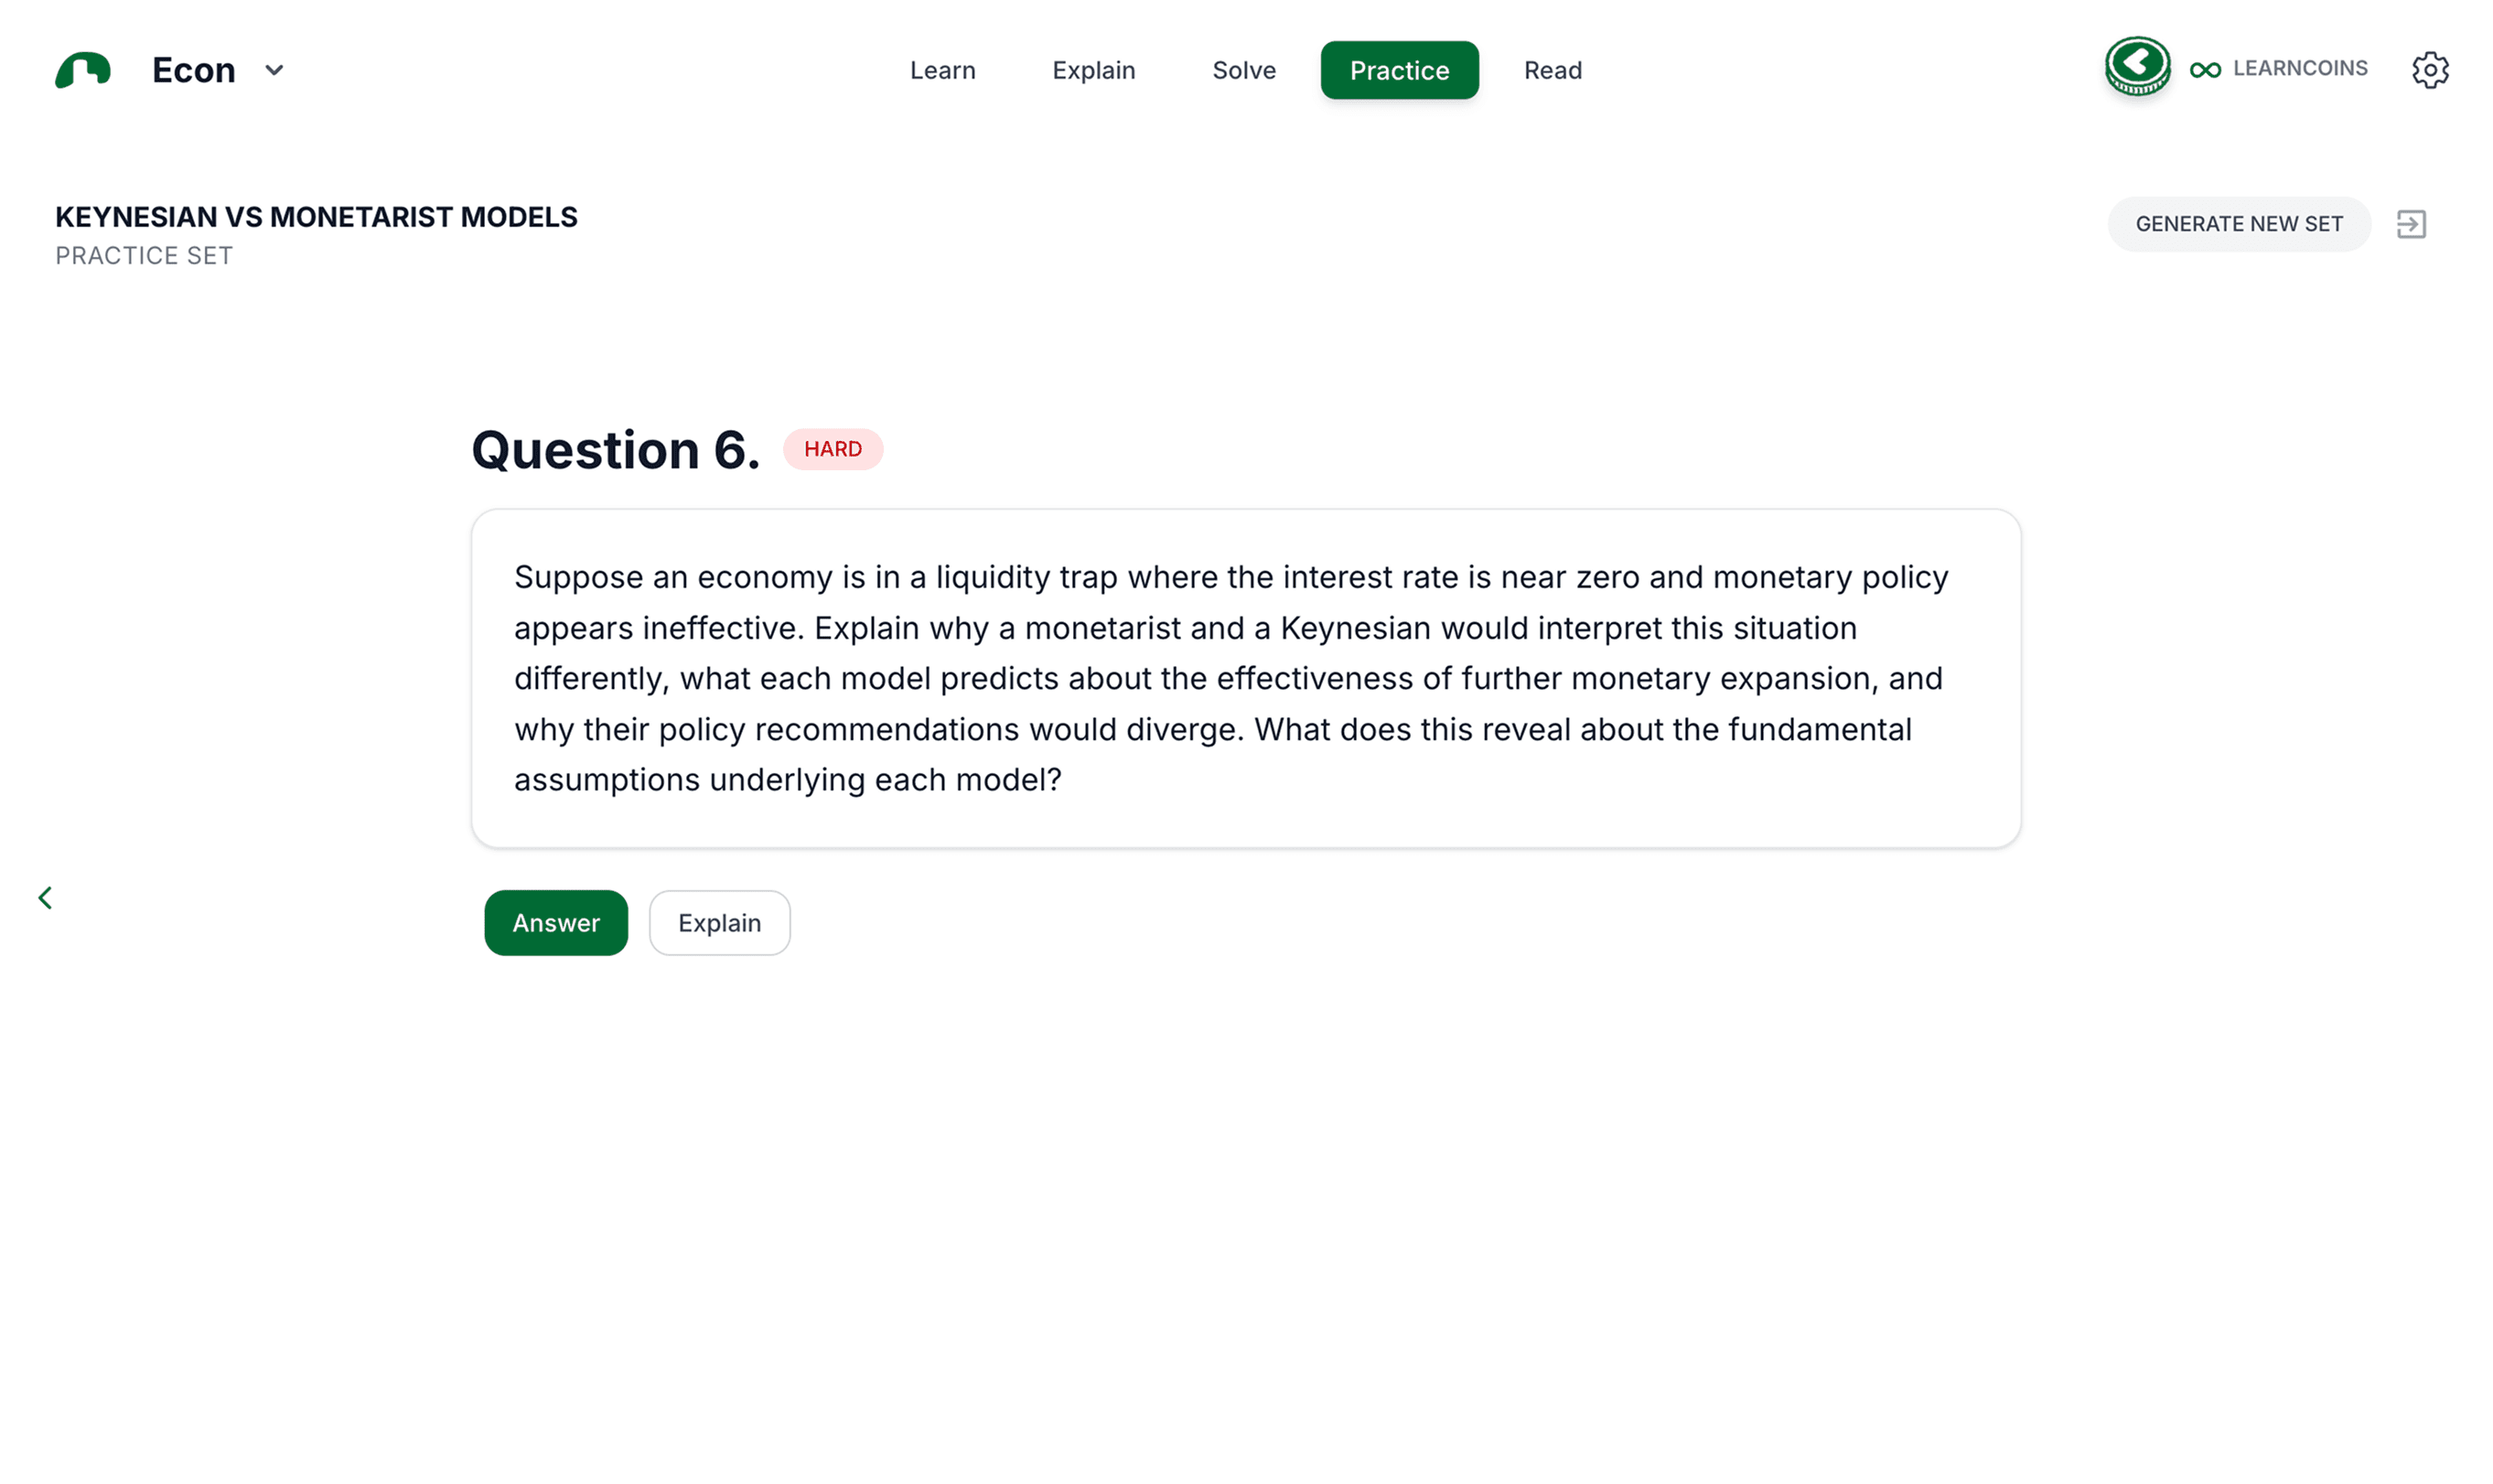
Task: Click Generate New Set button
Action: [x=2238, y=224]
